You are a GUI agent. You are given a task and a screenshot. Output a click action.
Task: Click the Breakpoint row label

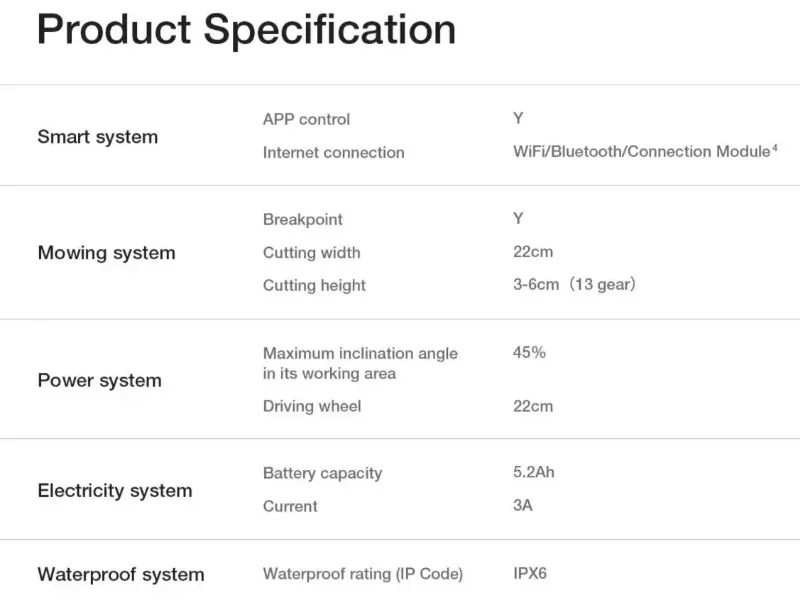[x=303, y=219]
